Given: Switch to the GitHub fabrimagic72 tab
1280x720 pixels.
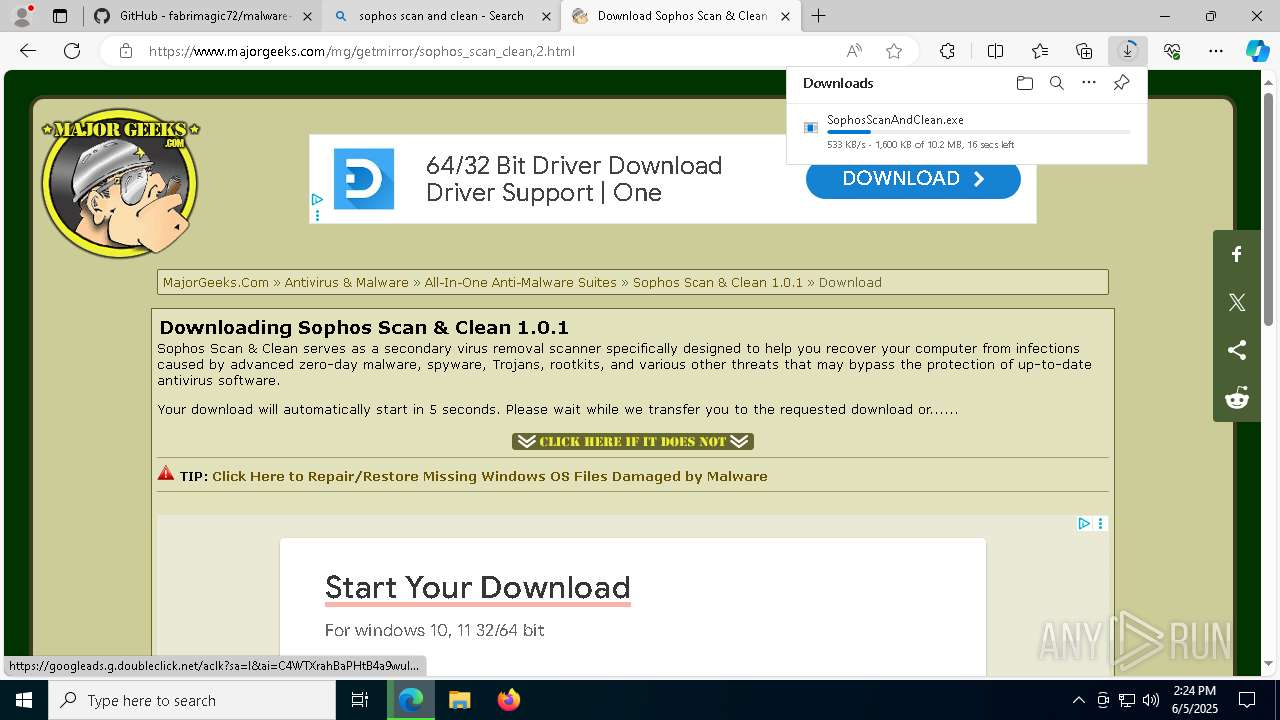Looking at the screenshot, I should [202, 16].
